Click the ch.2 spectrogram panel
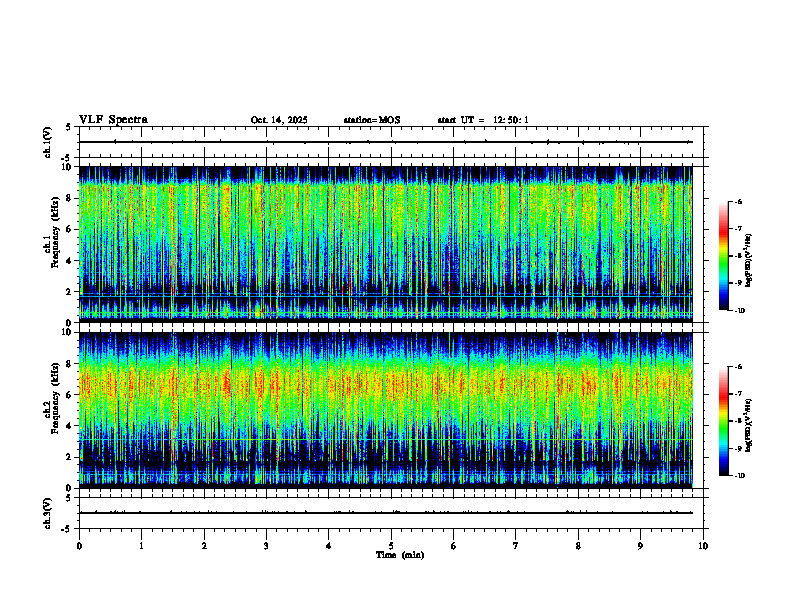Image resolution: width=792 pixels, height=612 pixels. click(386, 410)
